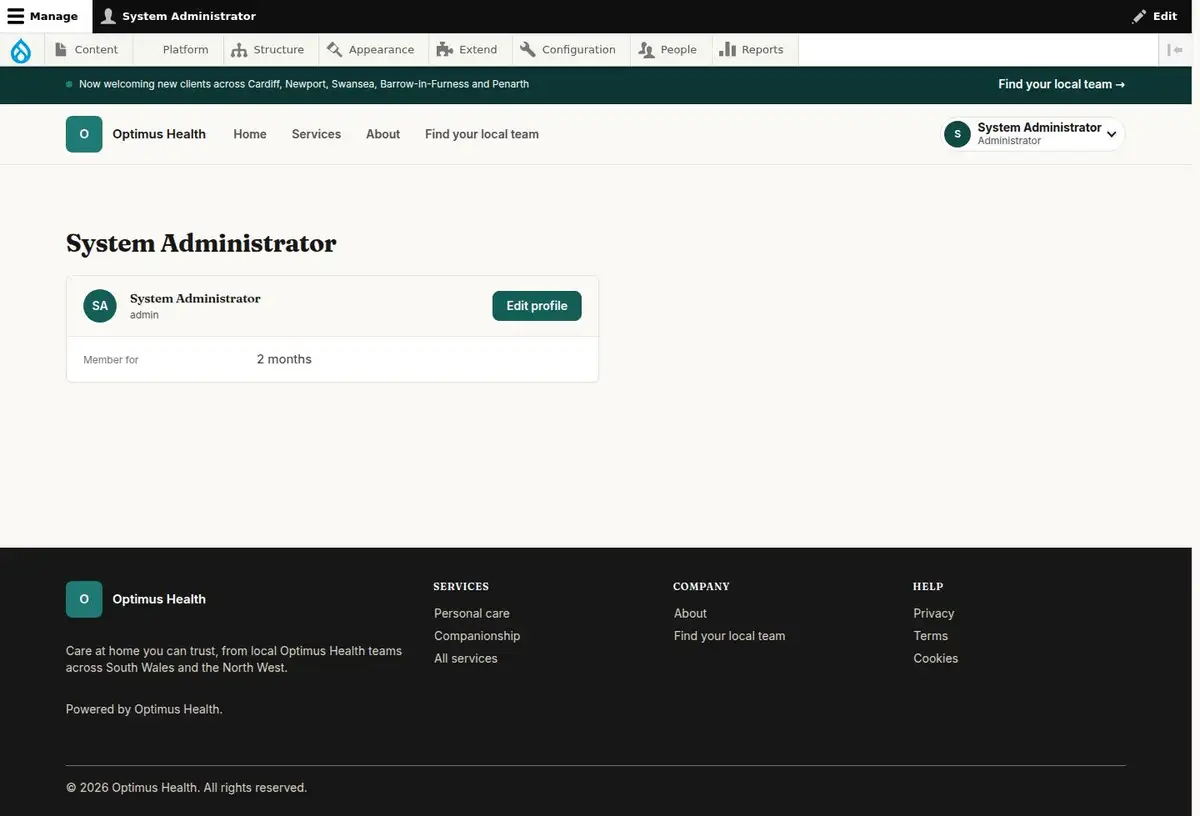Viewport: 1200px width, 816px height.
Task: Click the 'admin' username text
Action: coord(144,315)
